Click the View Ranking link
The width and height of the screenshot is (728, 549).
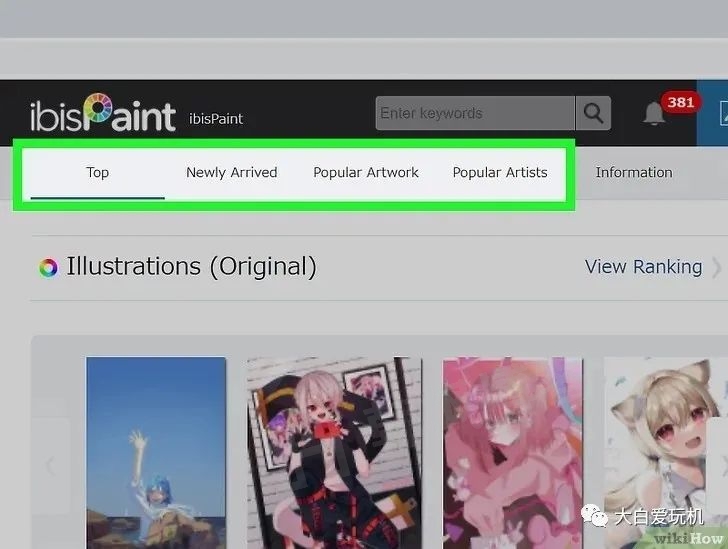643,267
